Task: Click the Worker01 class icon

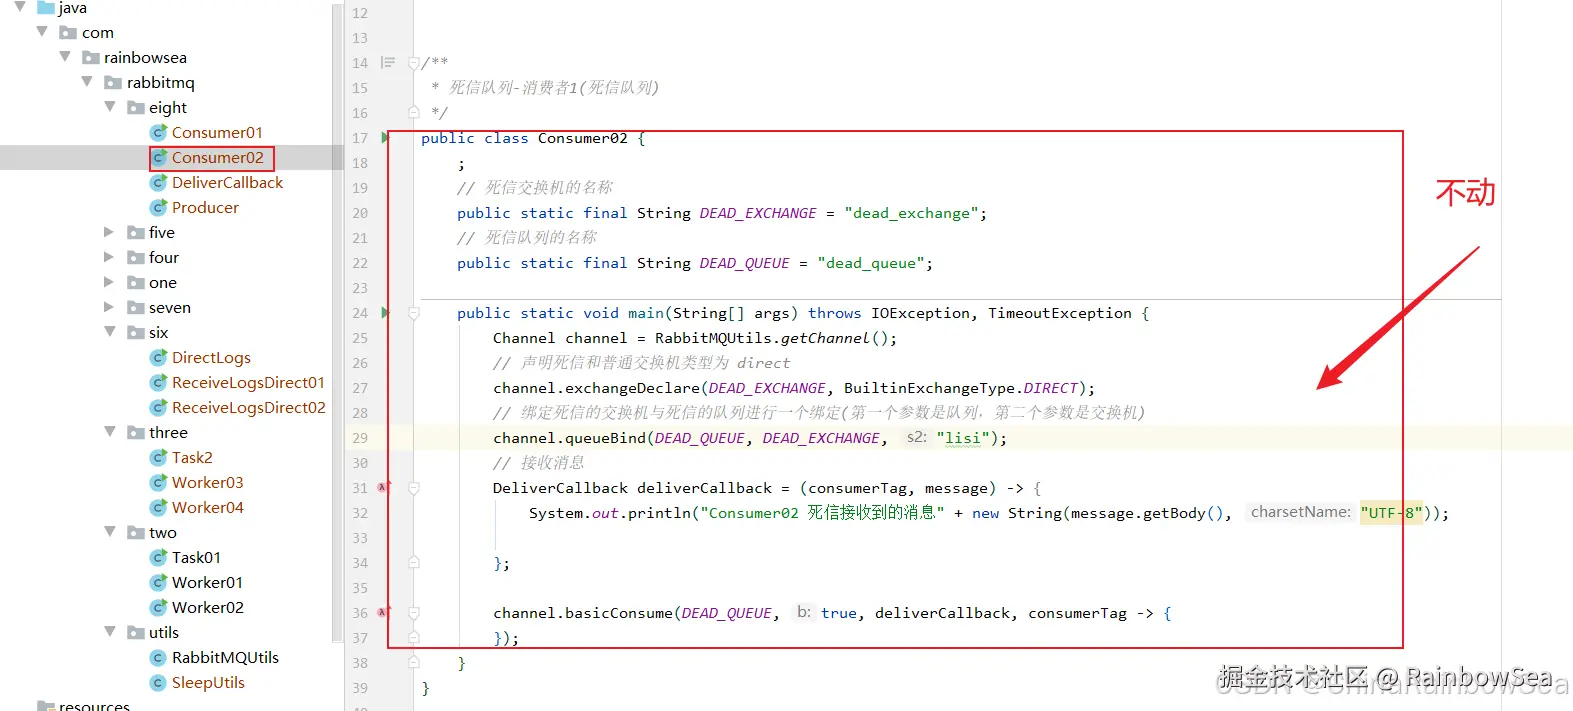Action: tap(158, 582)
